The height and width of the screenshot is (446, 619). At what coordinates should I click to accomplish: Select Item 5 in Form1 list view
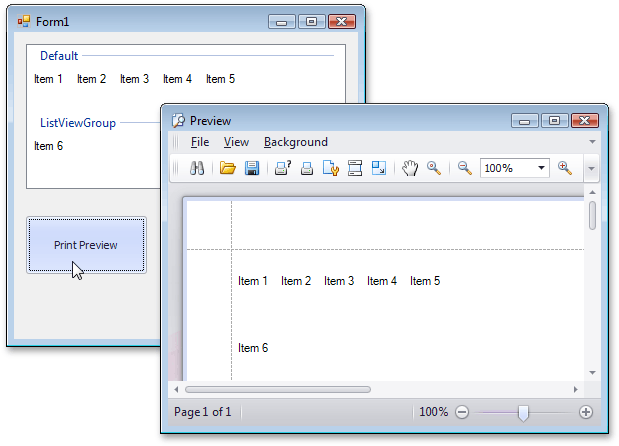(220, 79)
